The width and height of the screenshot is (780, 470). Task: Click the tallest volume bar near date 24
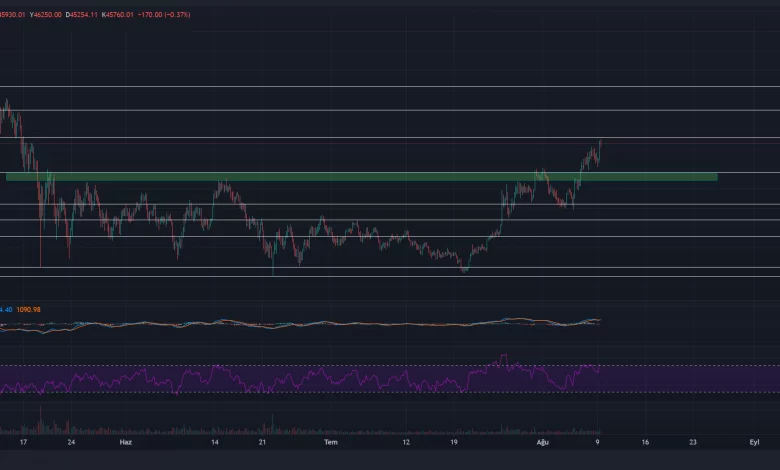[x=41, y=420]
